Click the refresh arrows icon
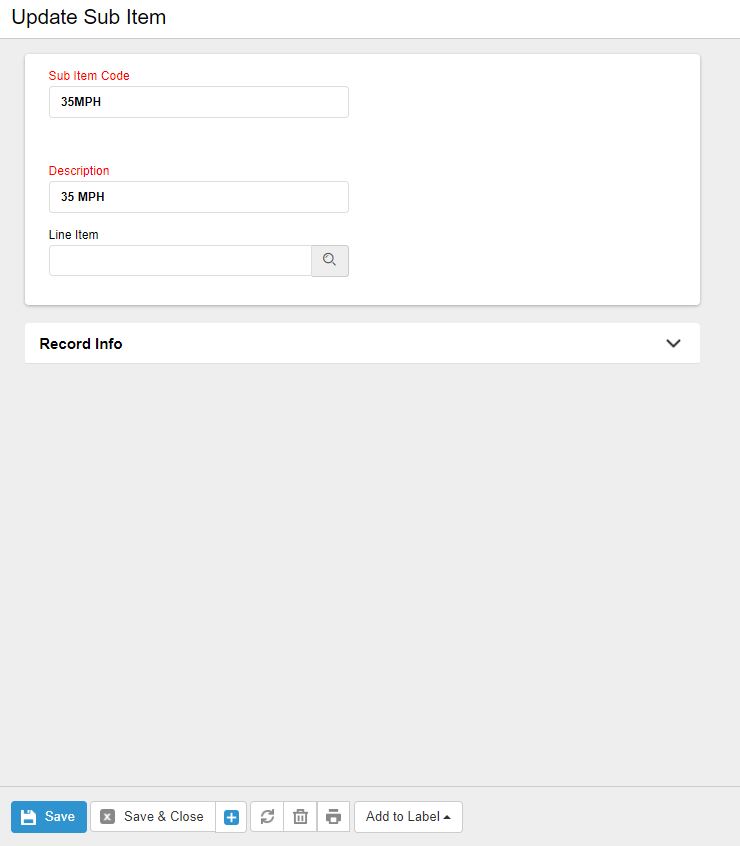Screen dimensions: 740x846 (x=267, y=817)
